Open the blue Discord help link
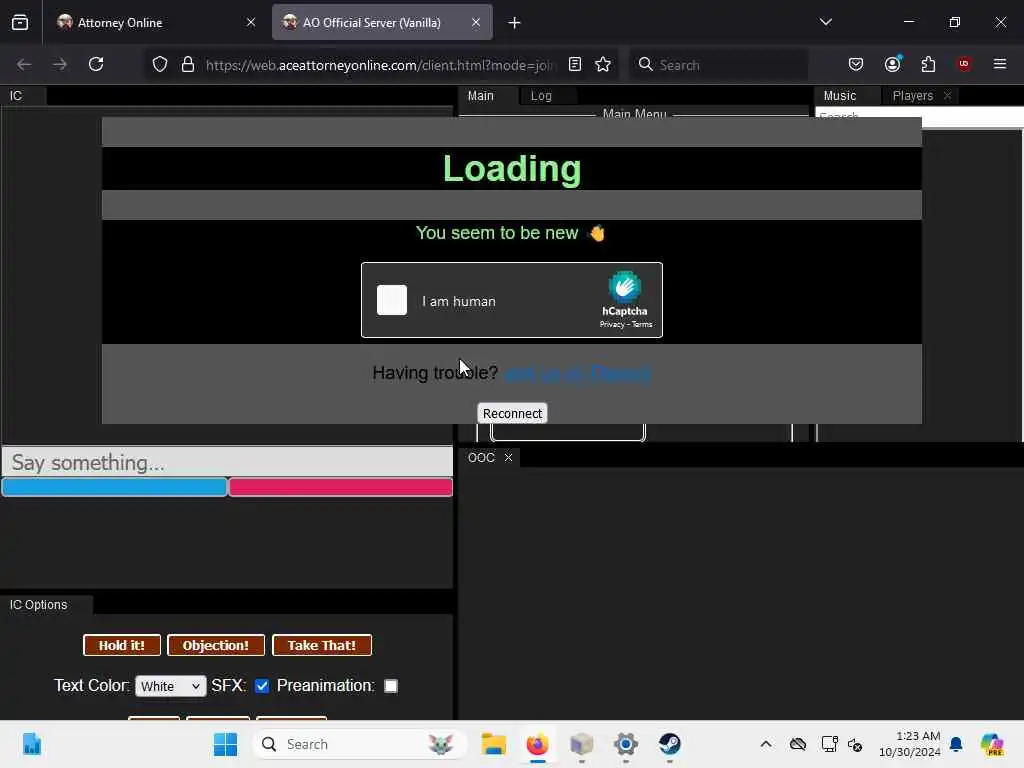 577,374
